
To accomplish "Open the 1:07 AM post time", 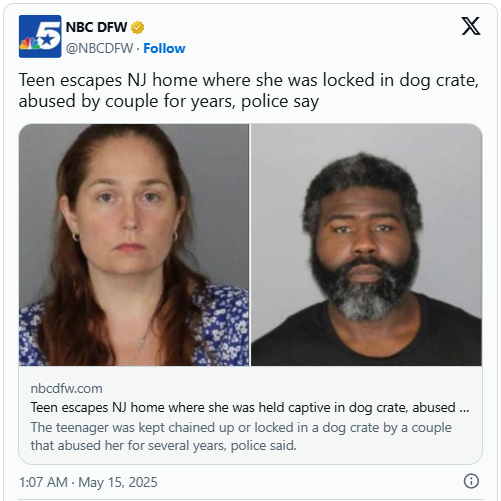I will tap(43, 482).
